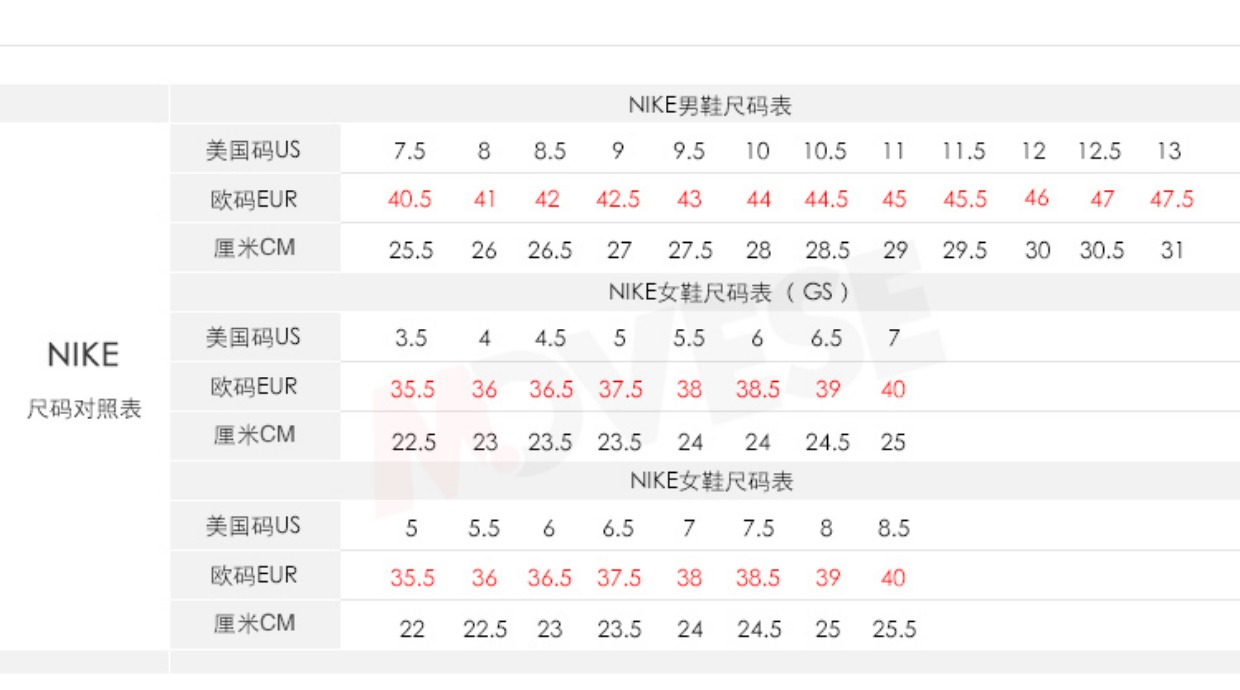Select red EUR size 47.5
The image size is (1240, 690).
click(1171, 199)
